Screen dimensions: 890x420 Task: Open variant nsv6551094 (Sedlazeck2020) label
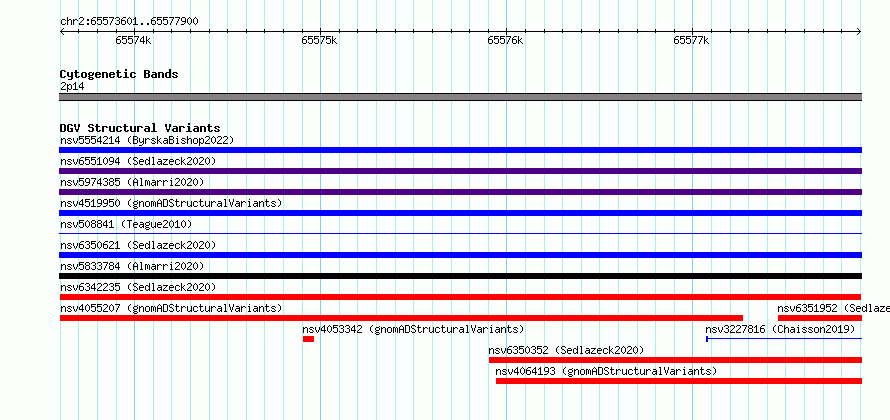pyautogui.click(x=138, y=161)
